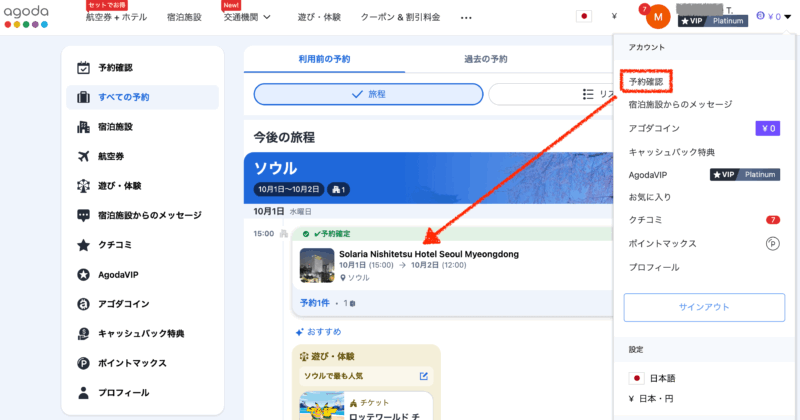
Task: Click the hotel thumbnail photo
Action: click(x=317, y=265)
